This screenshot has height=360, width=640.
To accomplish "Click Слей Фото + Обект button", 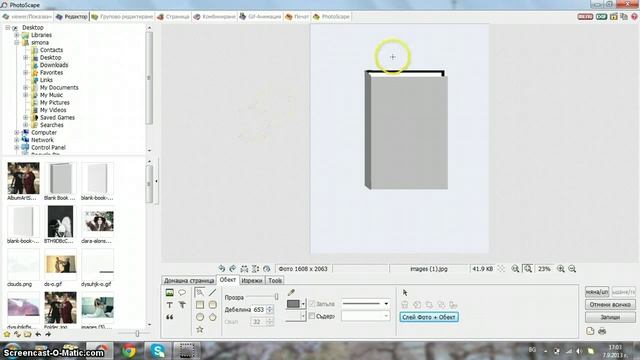I will tap(429, 317).
